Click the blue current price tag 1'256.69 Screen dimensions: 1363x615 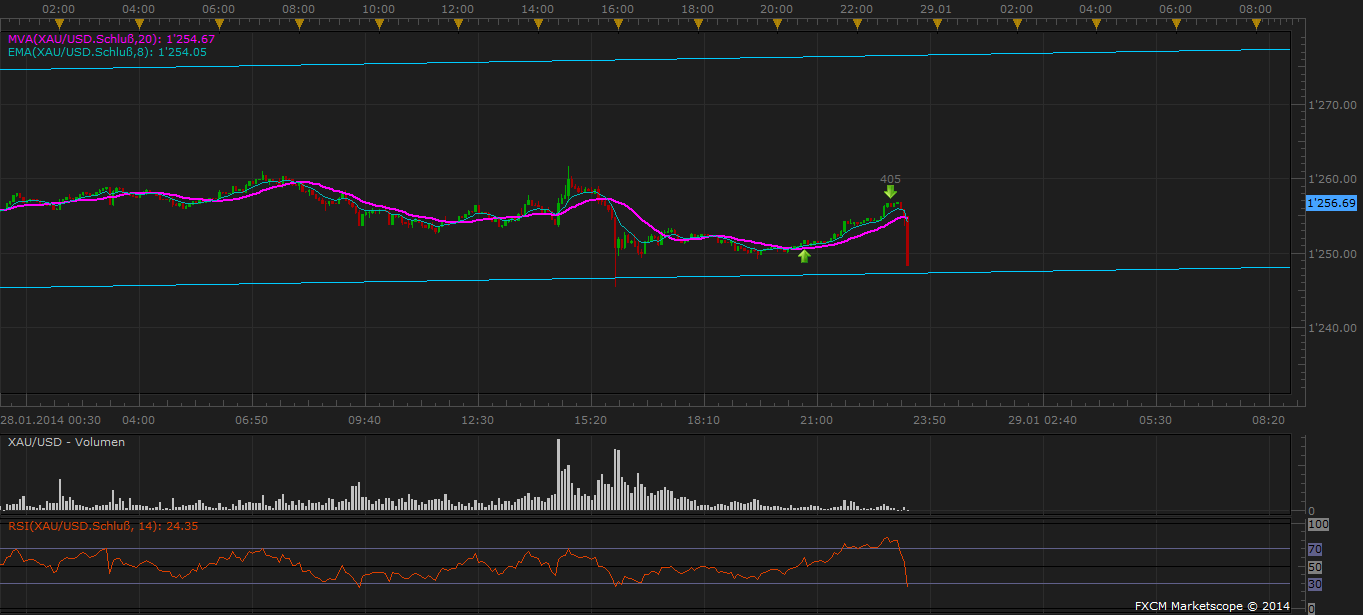tap(1331, 203)
